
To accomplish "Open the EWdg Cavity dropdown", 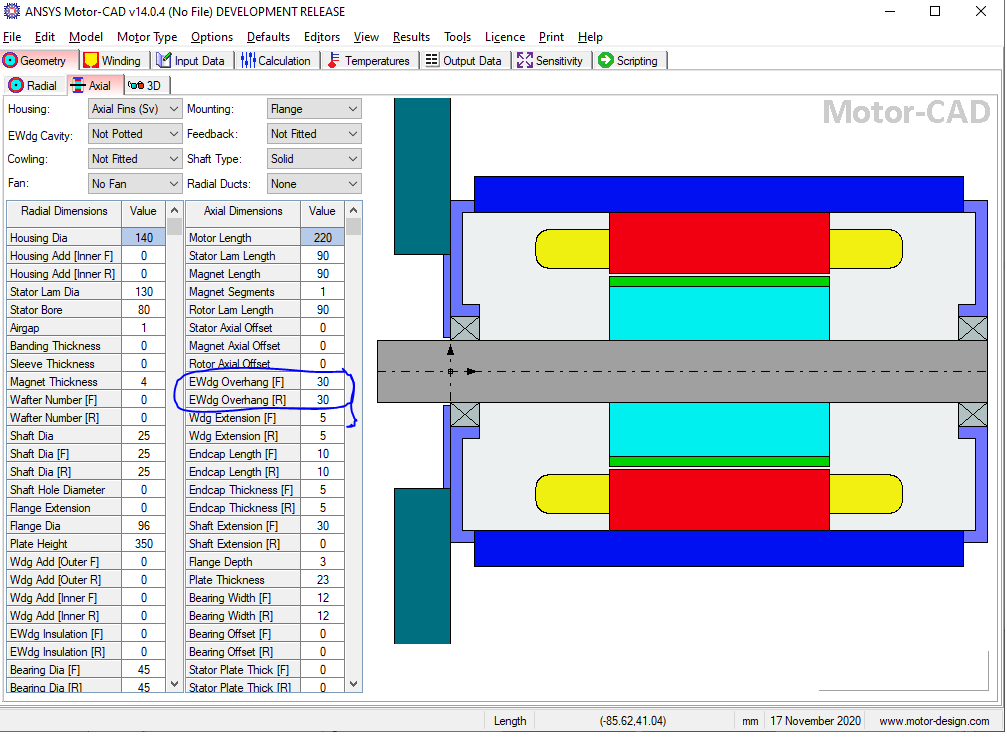I will pyautogui.click(x=135, y=134).
